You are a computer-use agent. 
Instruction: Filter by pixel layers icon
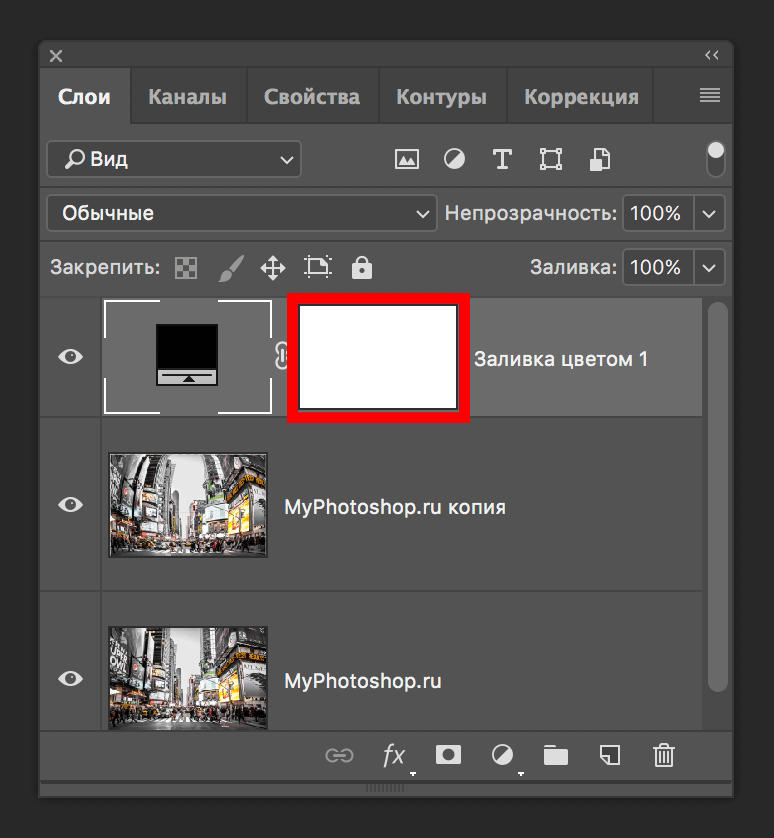tap(407, 159)
